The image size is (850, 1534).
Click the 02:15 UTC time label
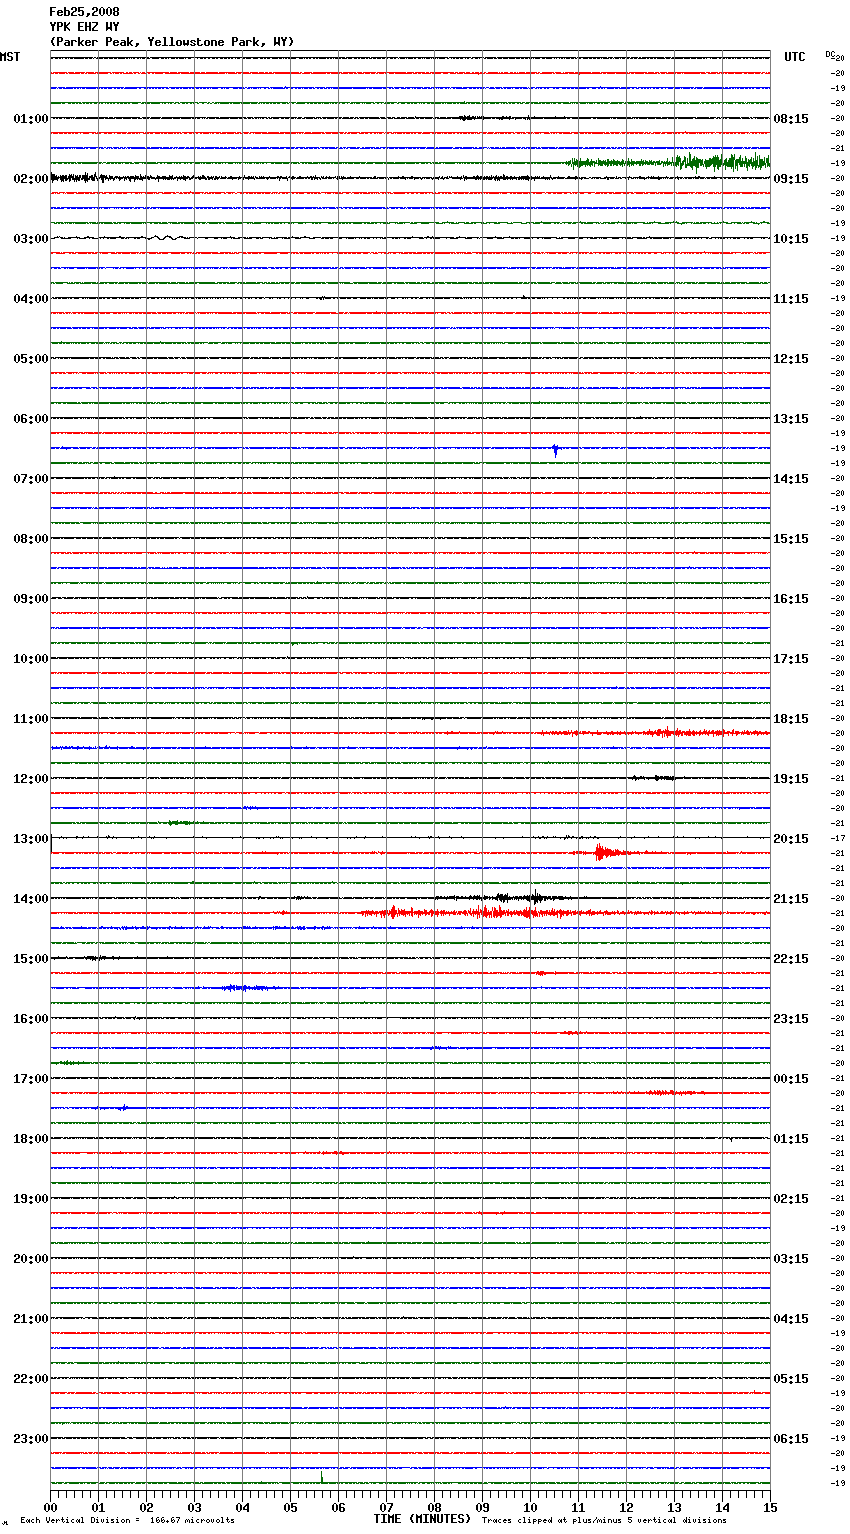[x=791, y=1199]
